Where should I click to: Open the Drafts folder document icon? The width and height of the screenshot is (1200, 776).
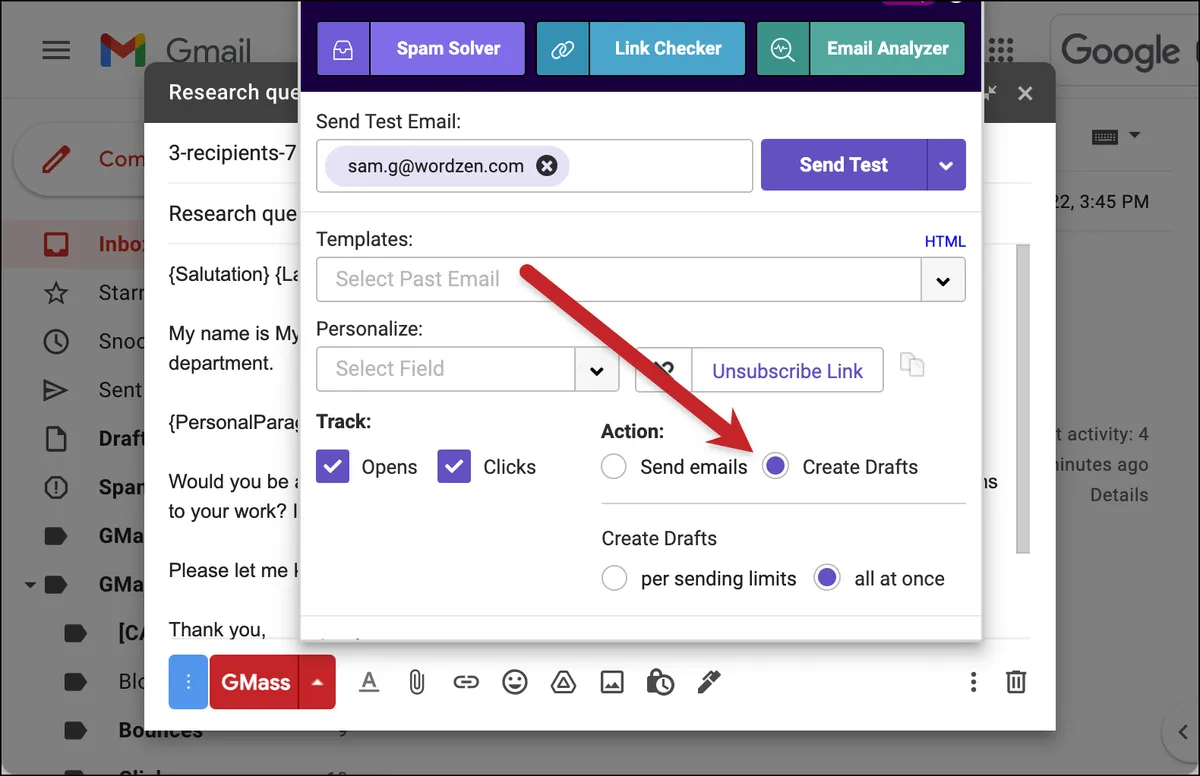click(x=56, y=438)
